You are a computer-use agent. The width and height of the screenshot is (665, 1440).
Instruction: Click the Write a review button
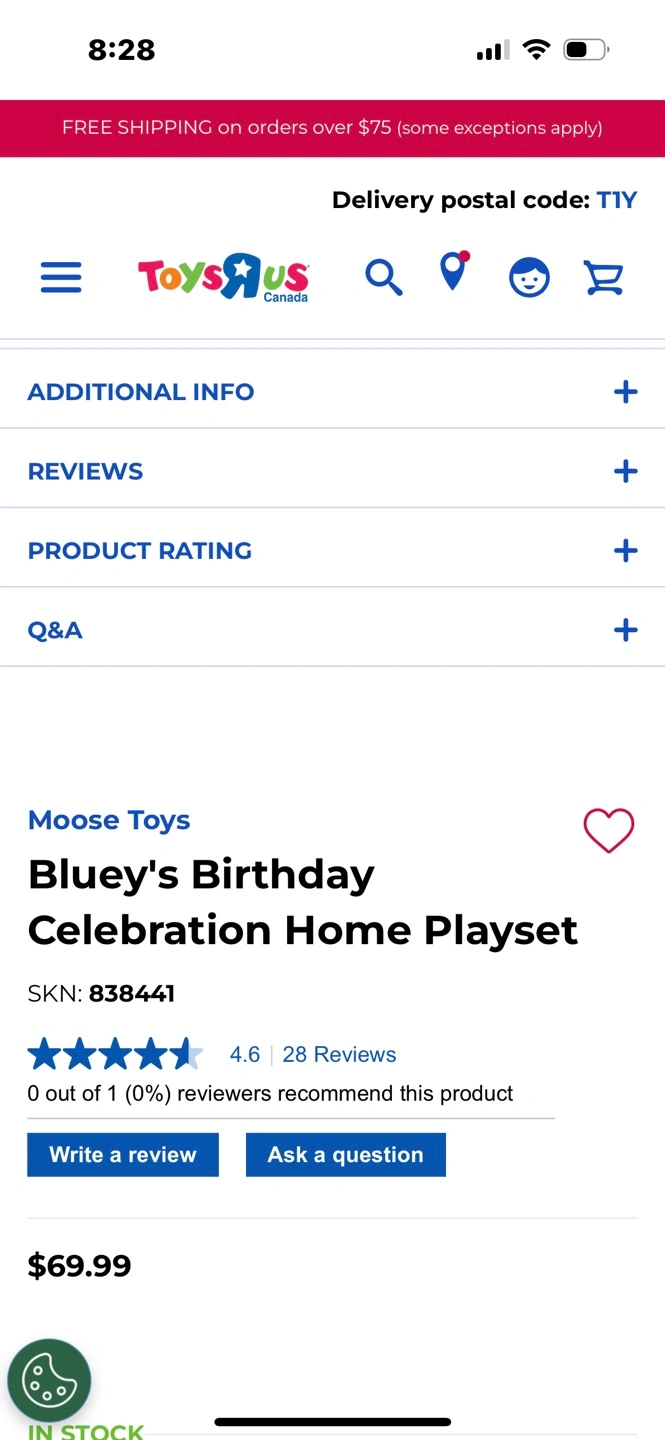[123, 1155]
